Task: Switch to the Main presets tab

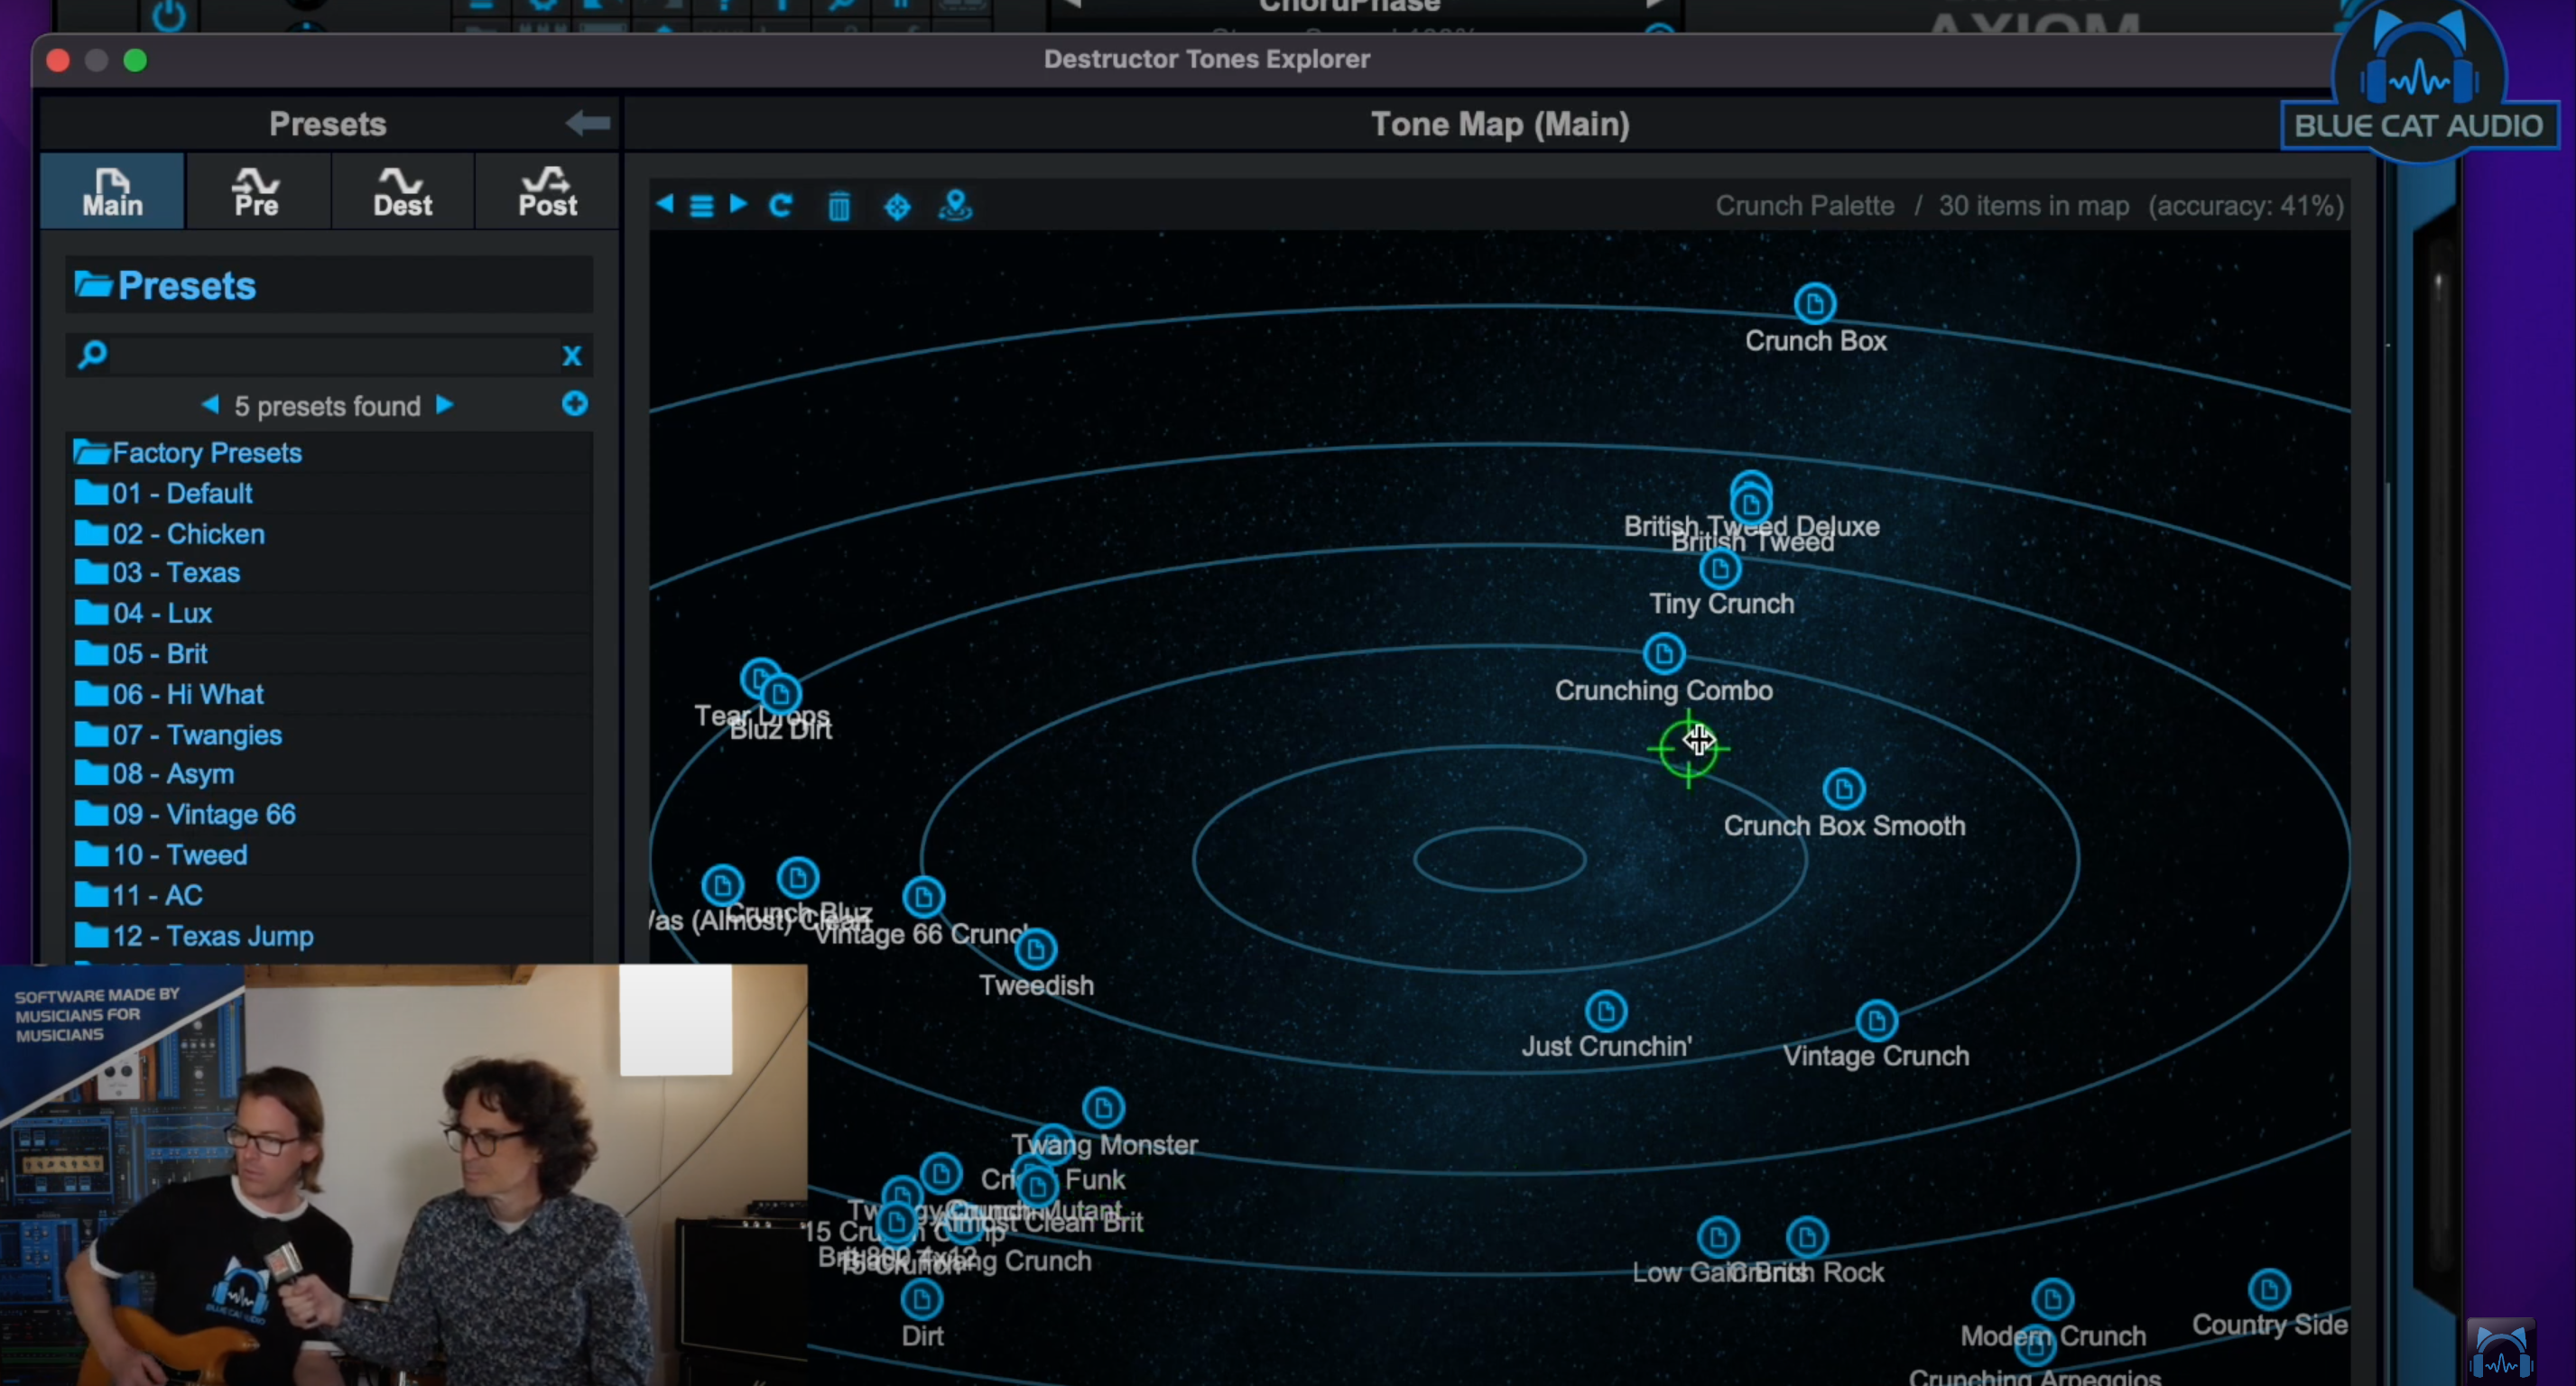Action: pos(113,192)
